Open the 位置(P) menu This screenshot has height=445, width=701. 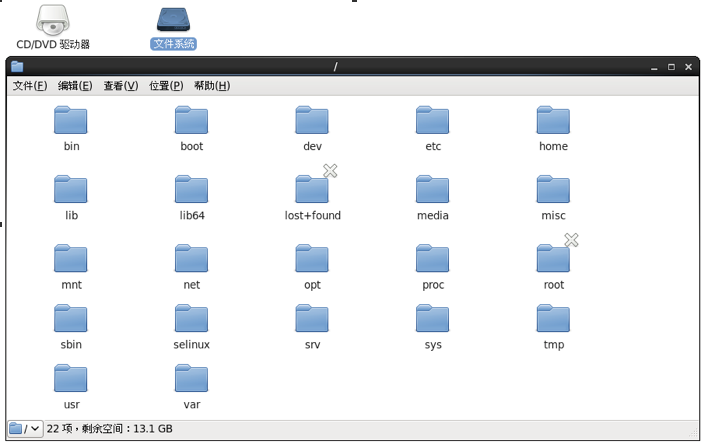[x=166, y=86]
